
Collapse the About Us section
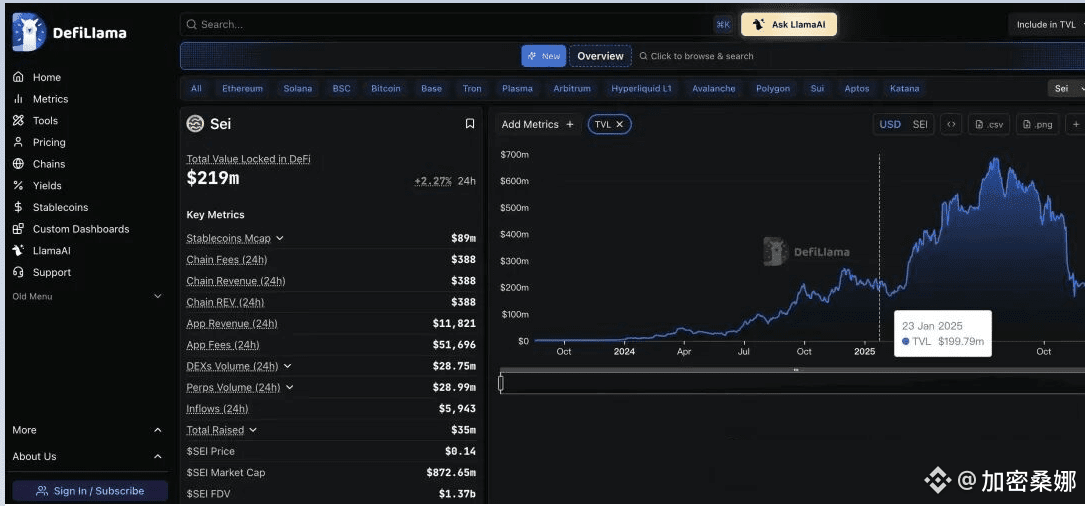[157, 456]
